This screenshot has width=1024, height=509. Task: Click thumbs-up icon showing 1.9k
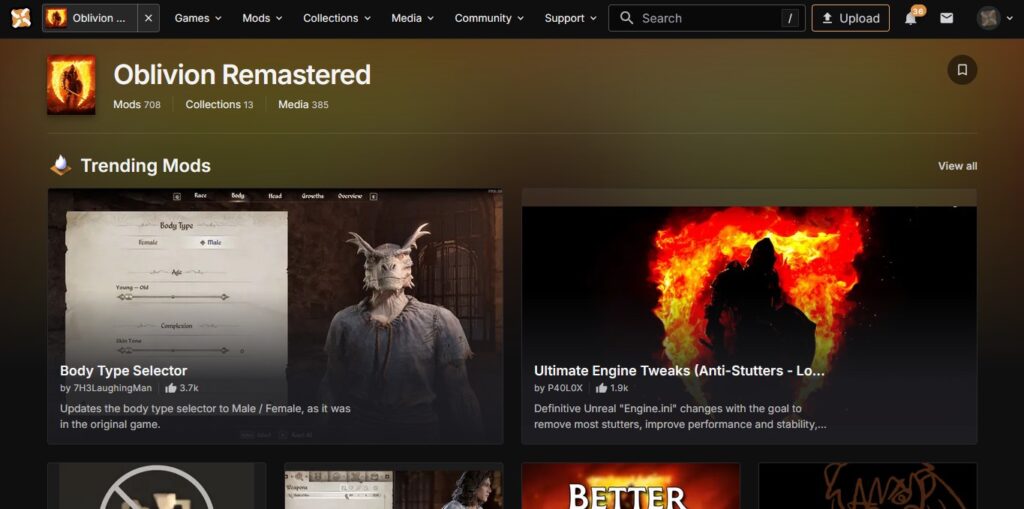[601, 388]
